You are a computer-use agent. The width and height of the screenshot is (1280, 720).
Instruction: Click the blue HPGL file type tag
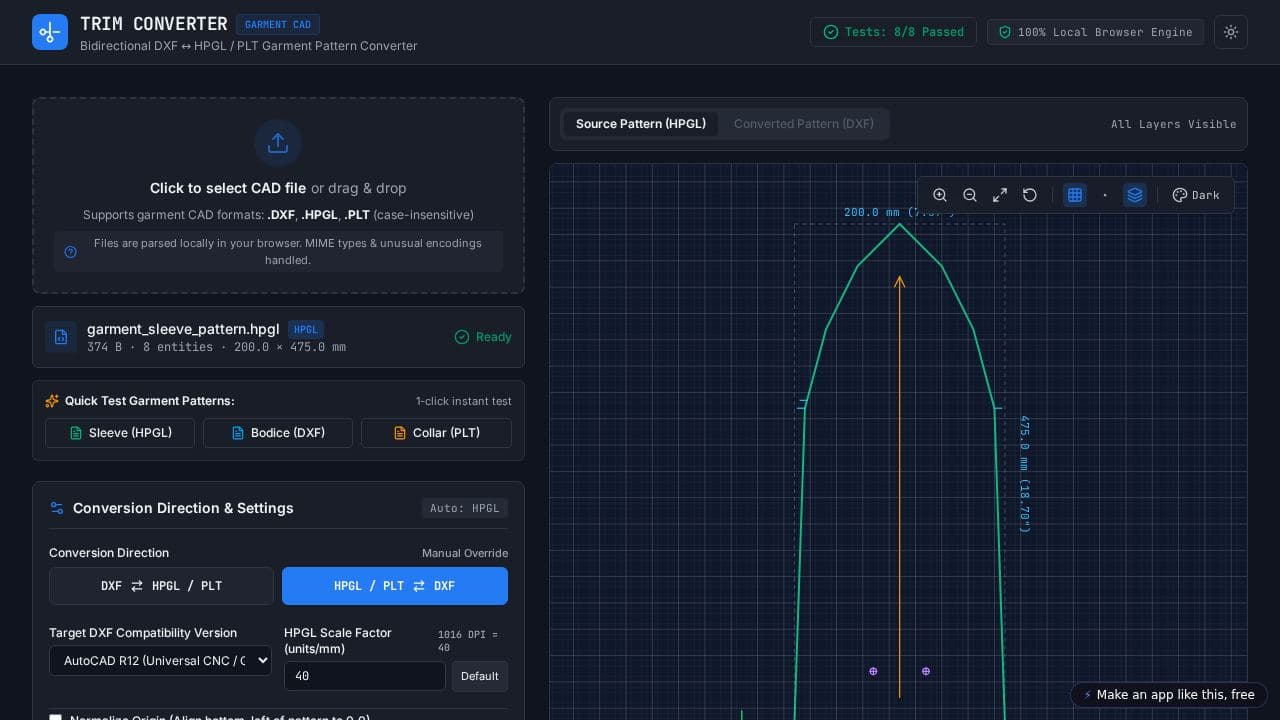(306, 329)
